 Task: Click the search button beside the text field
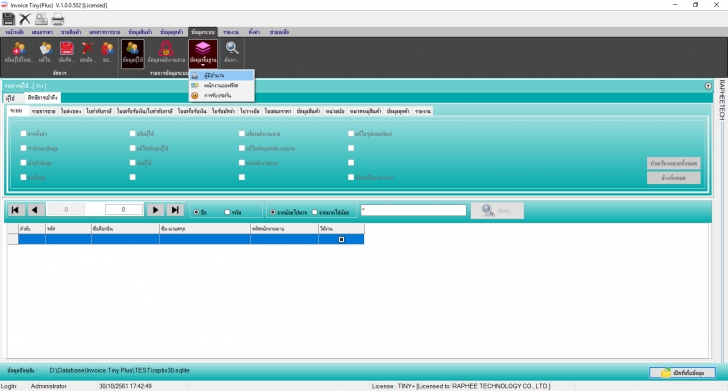[497, 210]
